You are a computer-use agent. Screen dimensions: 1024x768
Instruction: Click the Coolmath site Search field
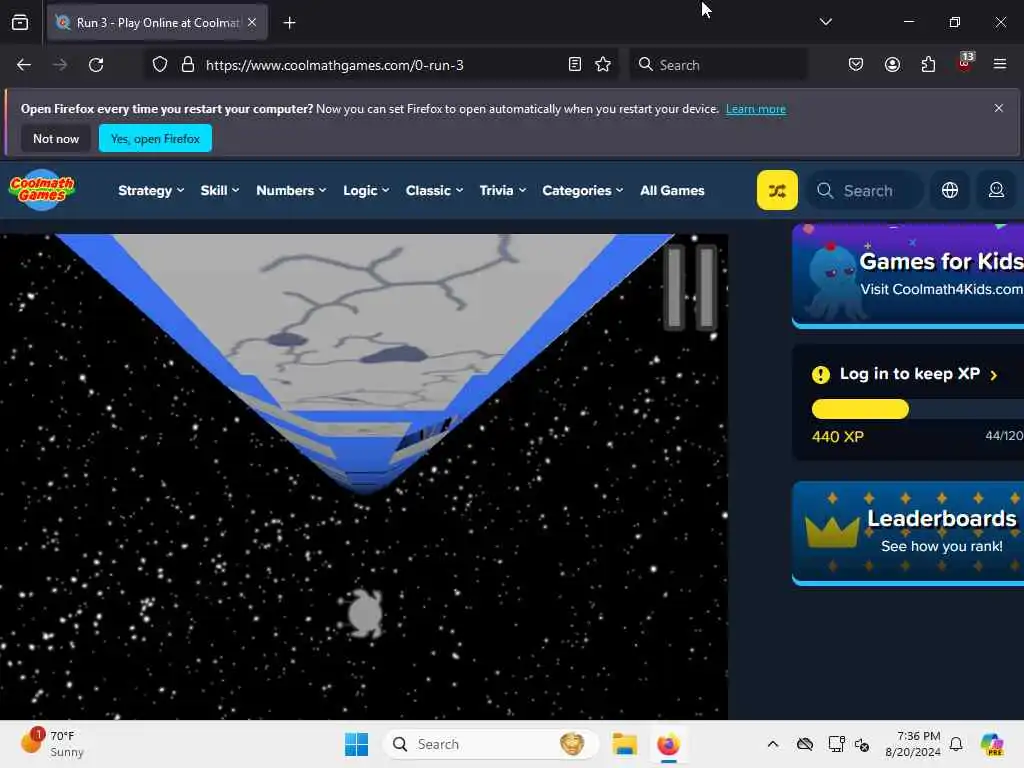pyautogui.click(x=865, y=190)
